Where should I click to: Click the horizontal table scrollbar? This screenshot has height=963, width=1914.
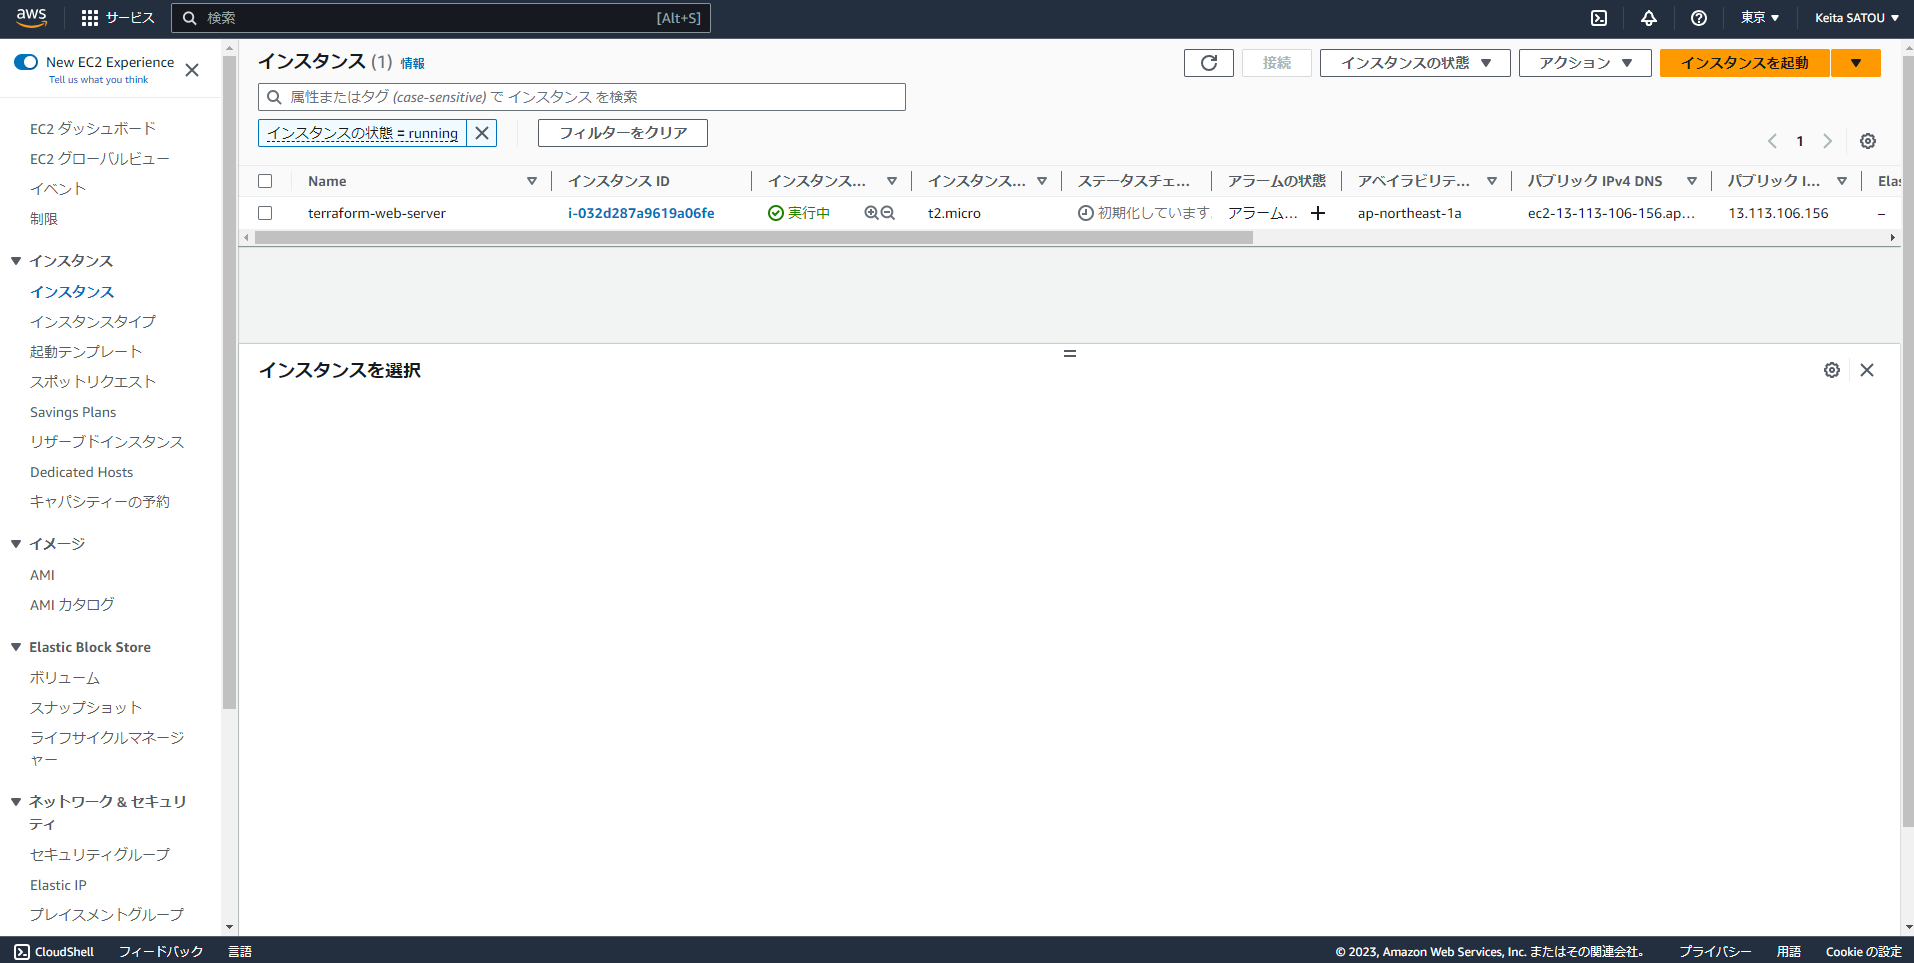(753, 238)
